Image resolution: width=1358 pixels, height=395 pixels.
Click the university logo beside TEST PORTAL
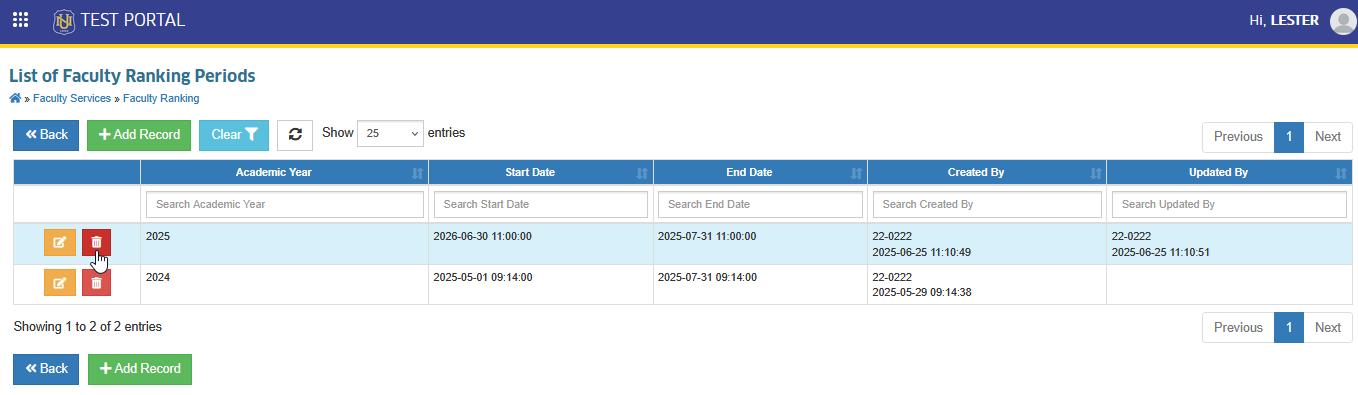click(x=64, y=20)
